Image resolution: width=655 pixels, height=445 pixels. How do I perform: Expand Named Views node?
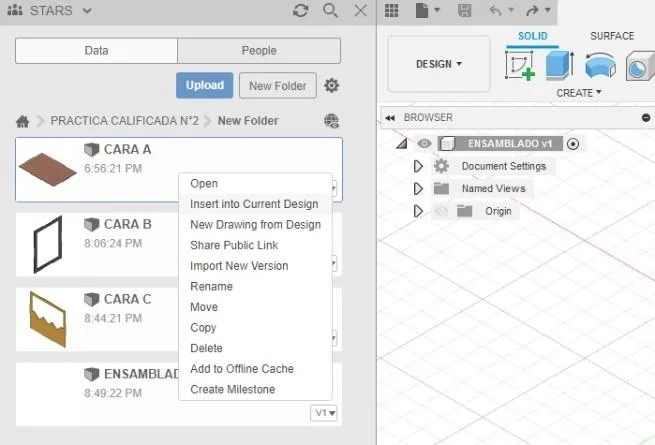tap(418, 189)
